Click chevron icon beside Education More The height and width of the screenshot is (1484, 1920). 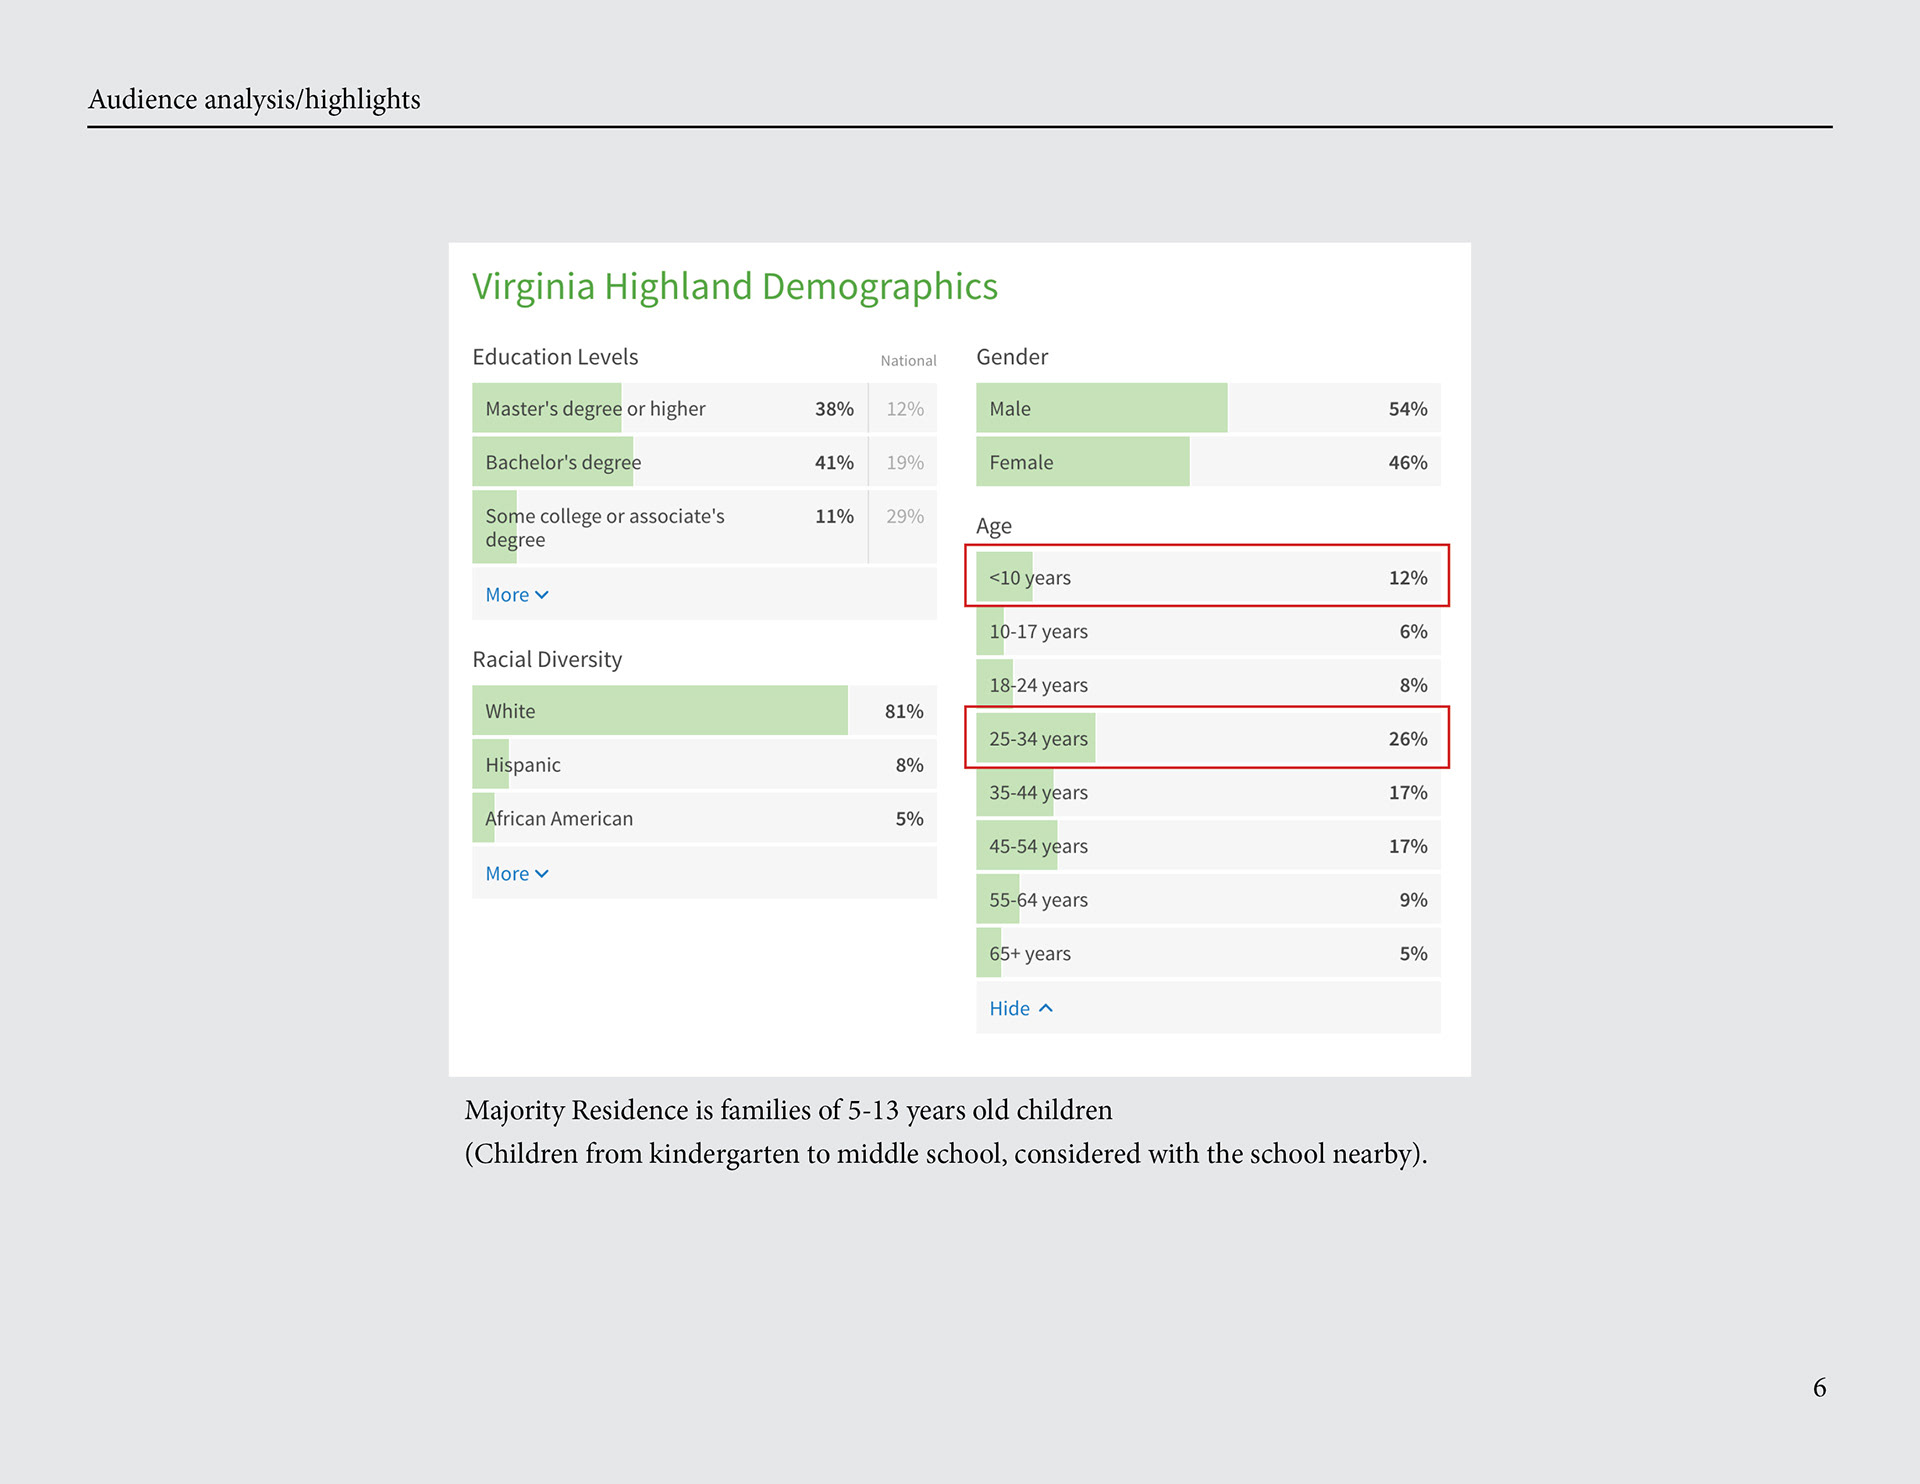coord(542,595)
